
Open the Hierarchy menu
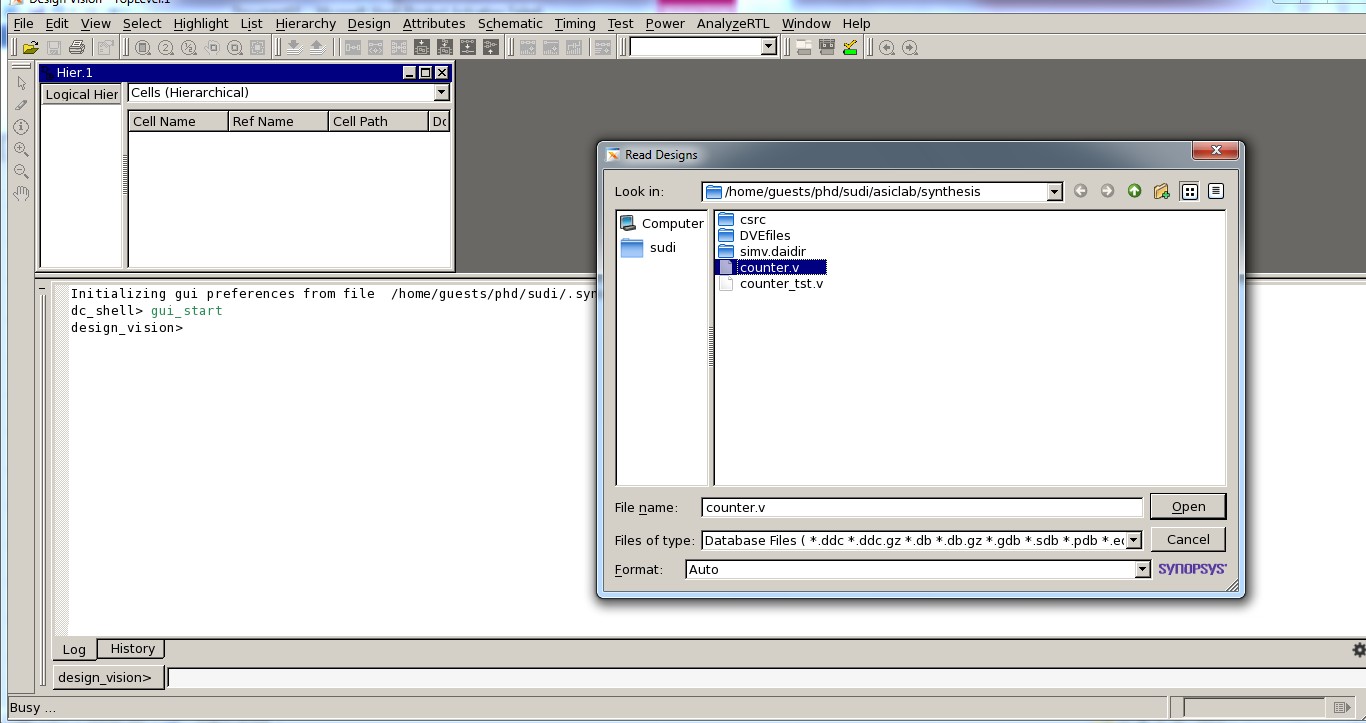305,23
